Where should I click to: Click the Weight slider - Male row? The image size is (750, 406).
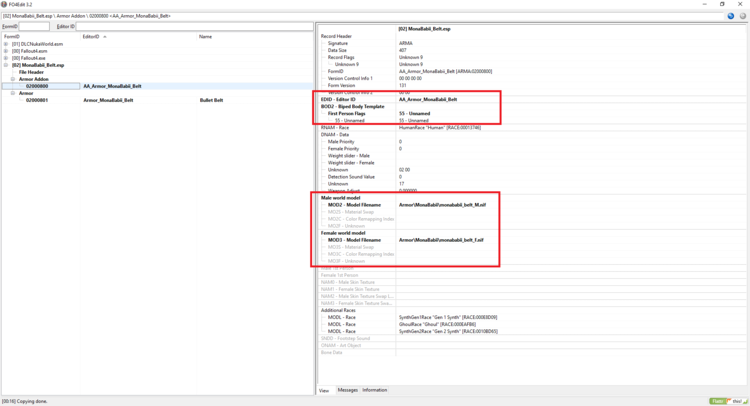tap(349, 156)
